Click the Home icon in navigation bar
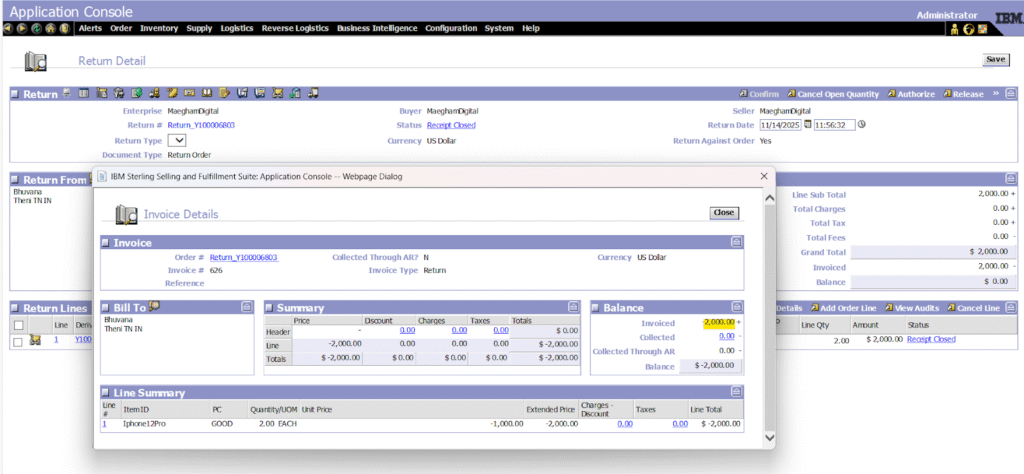 coord(50,29)
